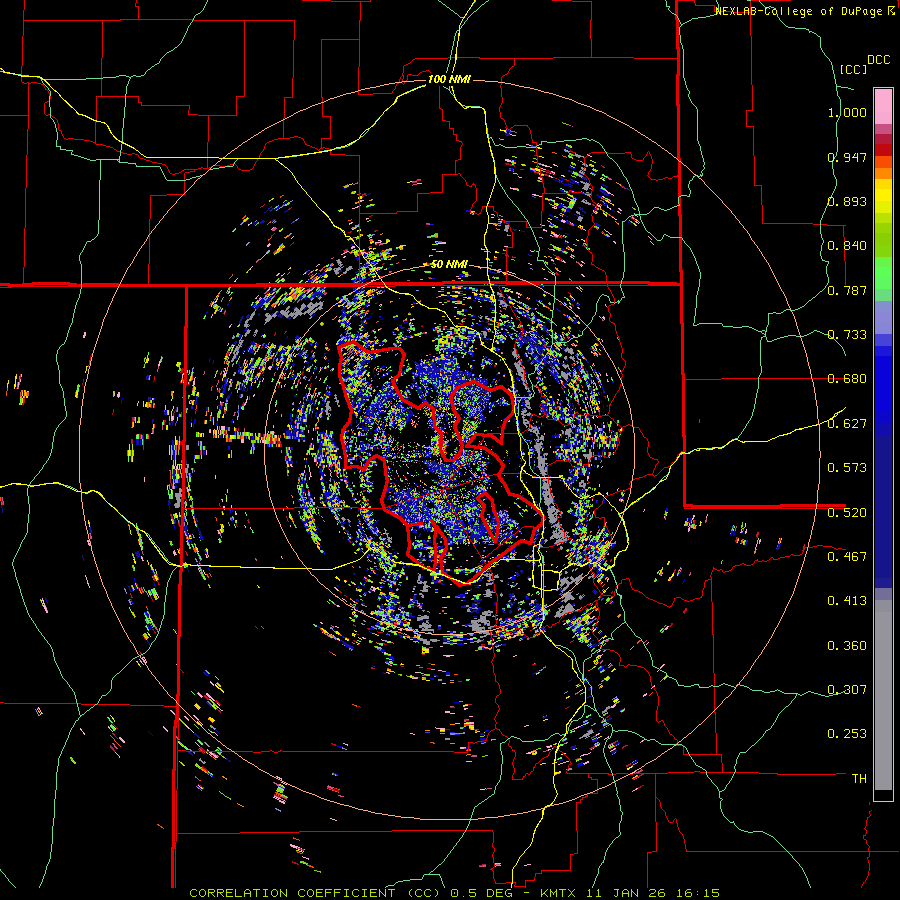Click the 0.413 legend value
The height and width of the screenshot is (900, 900).
click(847, 601)
